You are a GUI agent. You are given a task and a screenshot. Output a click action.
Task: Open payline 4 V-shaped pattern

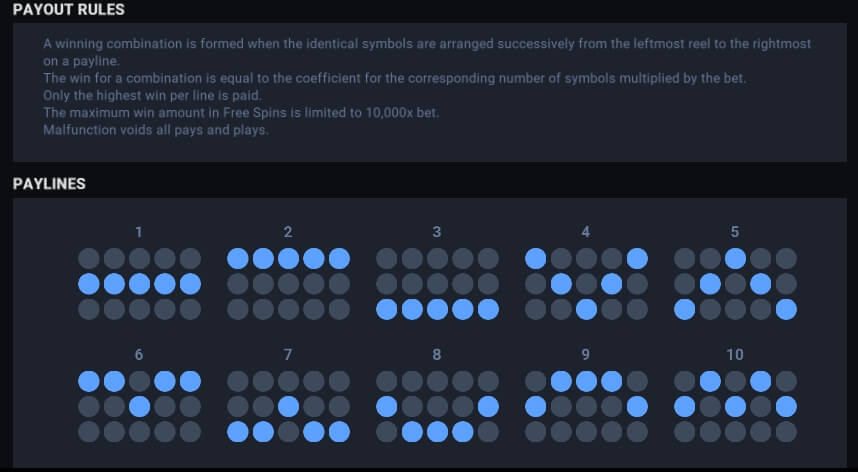(586, 284)
